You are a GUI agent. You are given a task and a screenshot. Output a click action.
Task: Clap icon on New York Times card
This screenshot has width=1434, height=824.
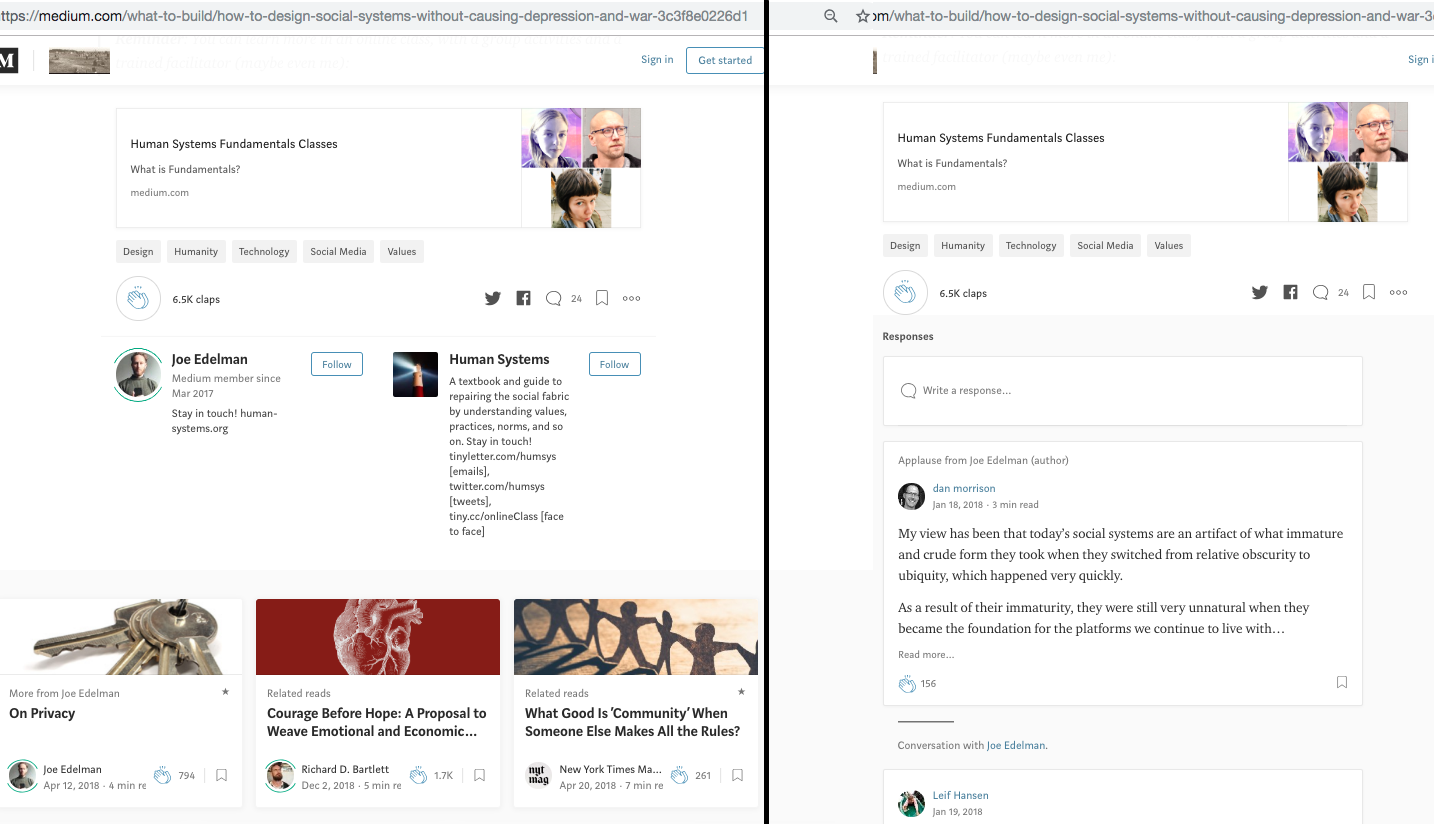[x=680, y=775]
